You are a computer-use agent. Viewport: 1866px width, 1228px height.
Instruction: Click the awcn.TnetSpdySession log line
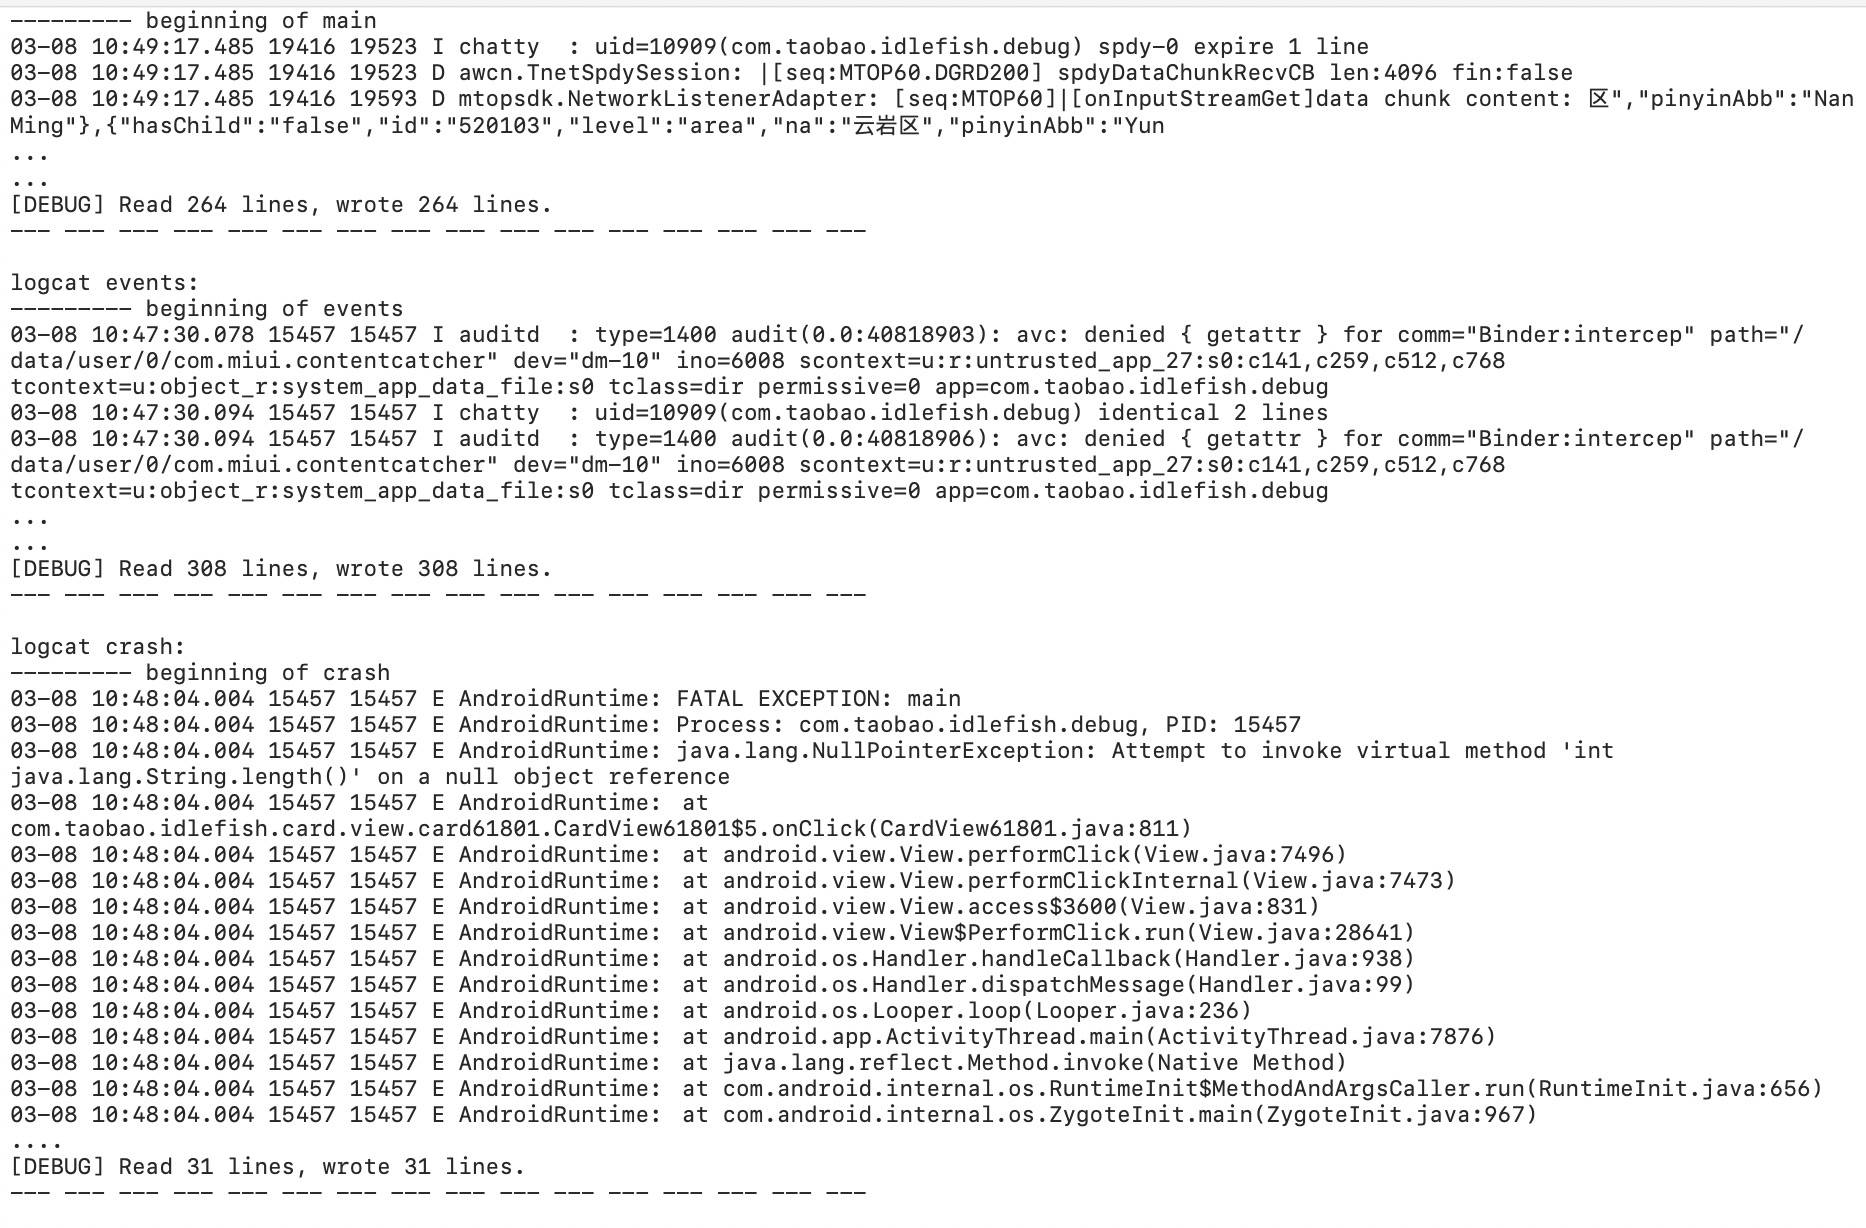[x=792, y=73]
